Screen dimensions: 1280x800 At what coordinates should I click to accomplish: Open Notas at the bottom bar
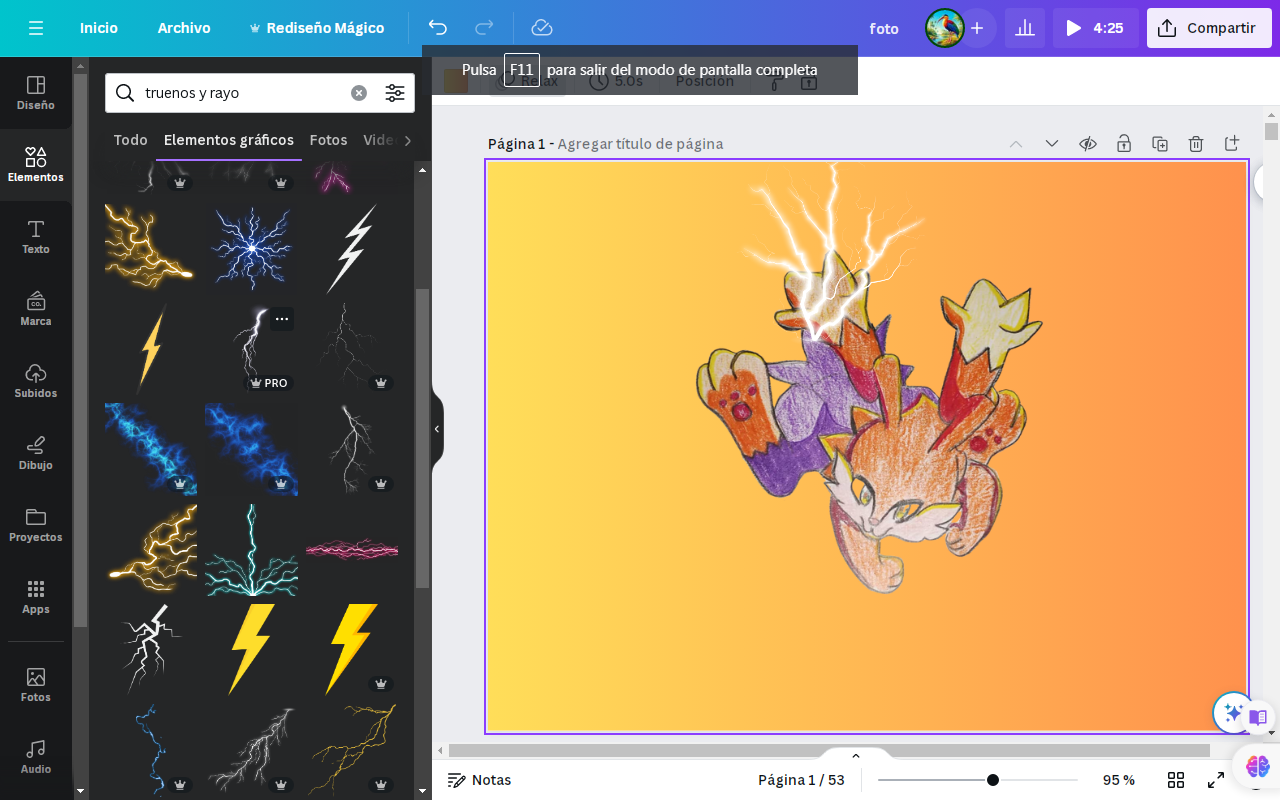479,780
